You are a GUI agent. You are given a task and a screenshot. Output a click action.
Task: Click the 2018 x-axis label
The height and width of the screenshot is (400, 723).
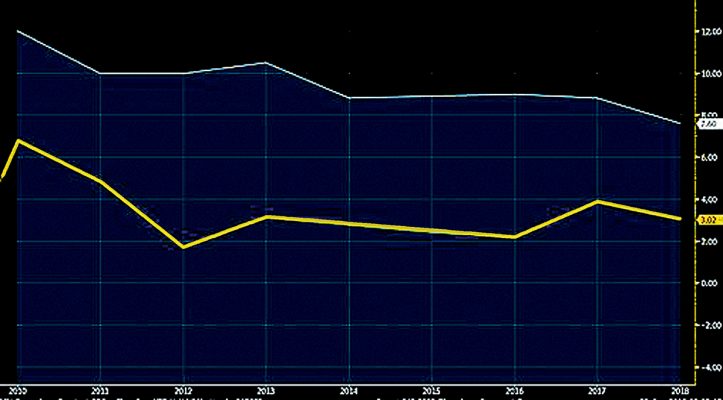tap(681, 389)
